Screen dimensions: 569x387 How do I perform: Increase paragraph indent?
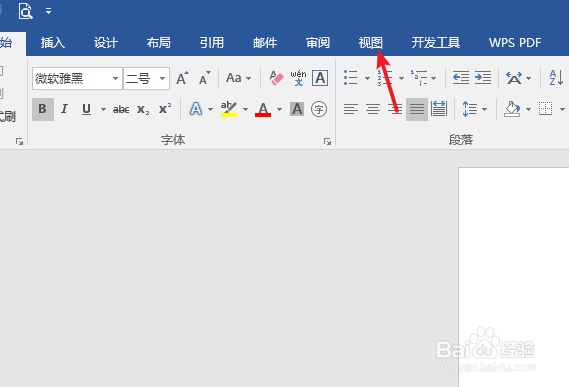point(483,78)
